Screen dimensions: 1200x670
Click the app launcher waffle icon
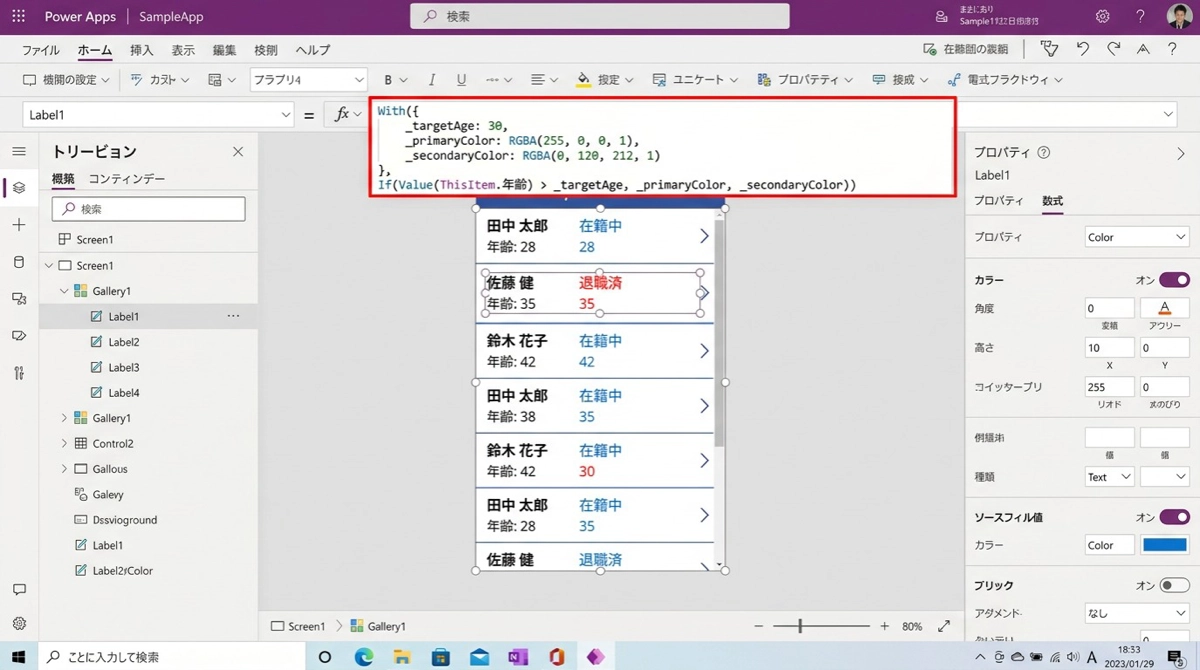[x=18, y=17]
